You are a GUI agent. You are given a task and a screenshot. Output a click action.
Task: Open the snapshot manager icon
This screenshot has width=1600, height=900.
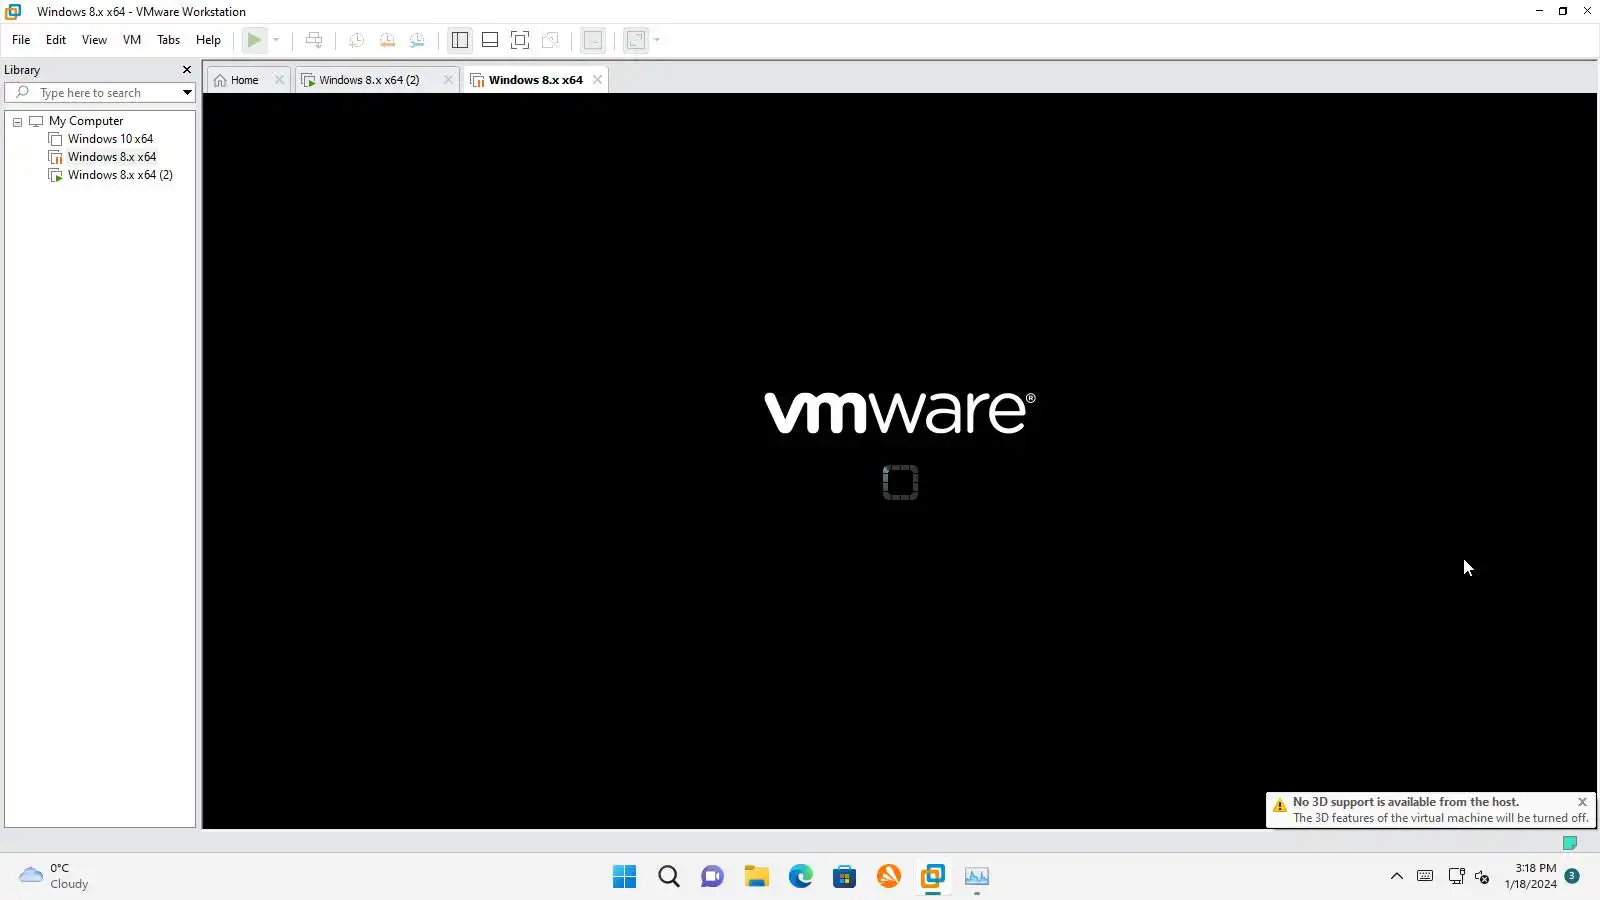(x=417, y=40)
